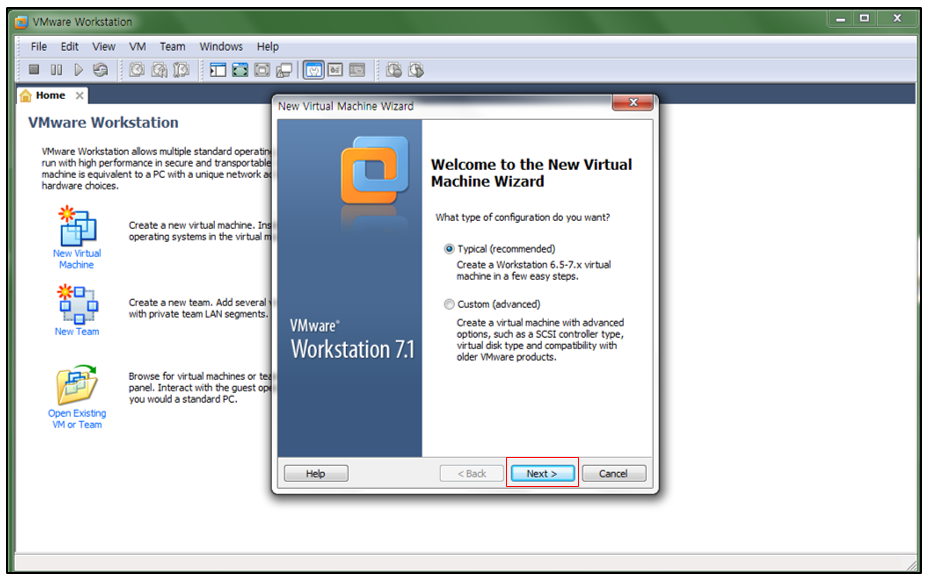Image resolution: width=927 pixels, height=579 pixels.
Task: Click the Next > button in the wizard
Action: 542,474
